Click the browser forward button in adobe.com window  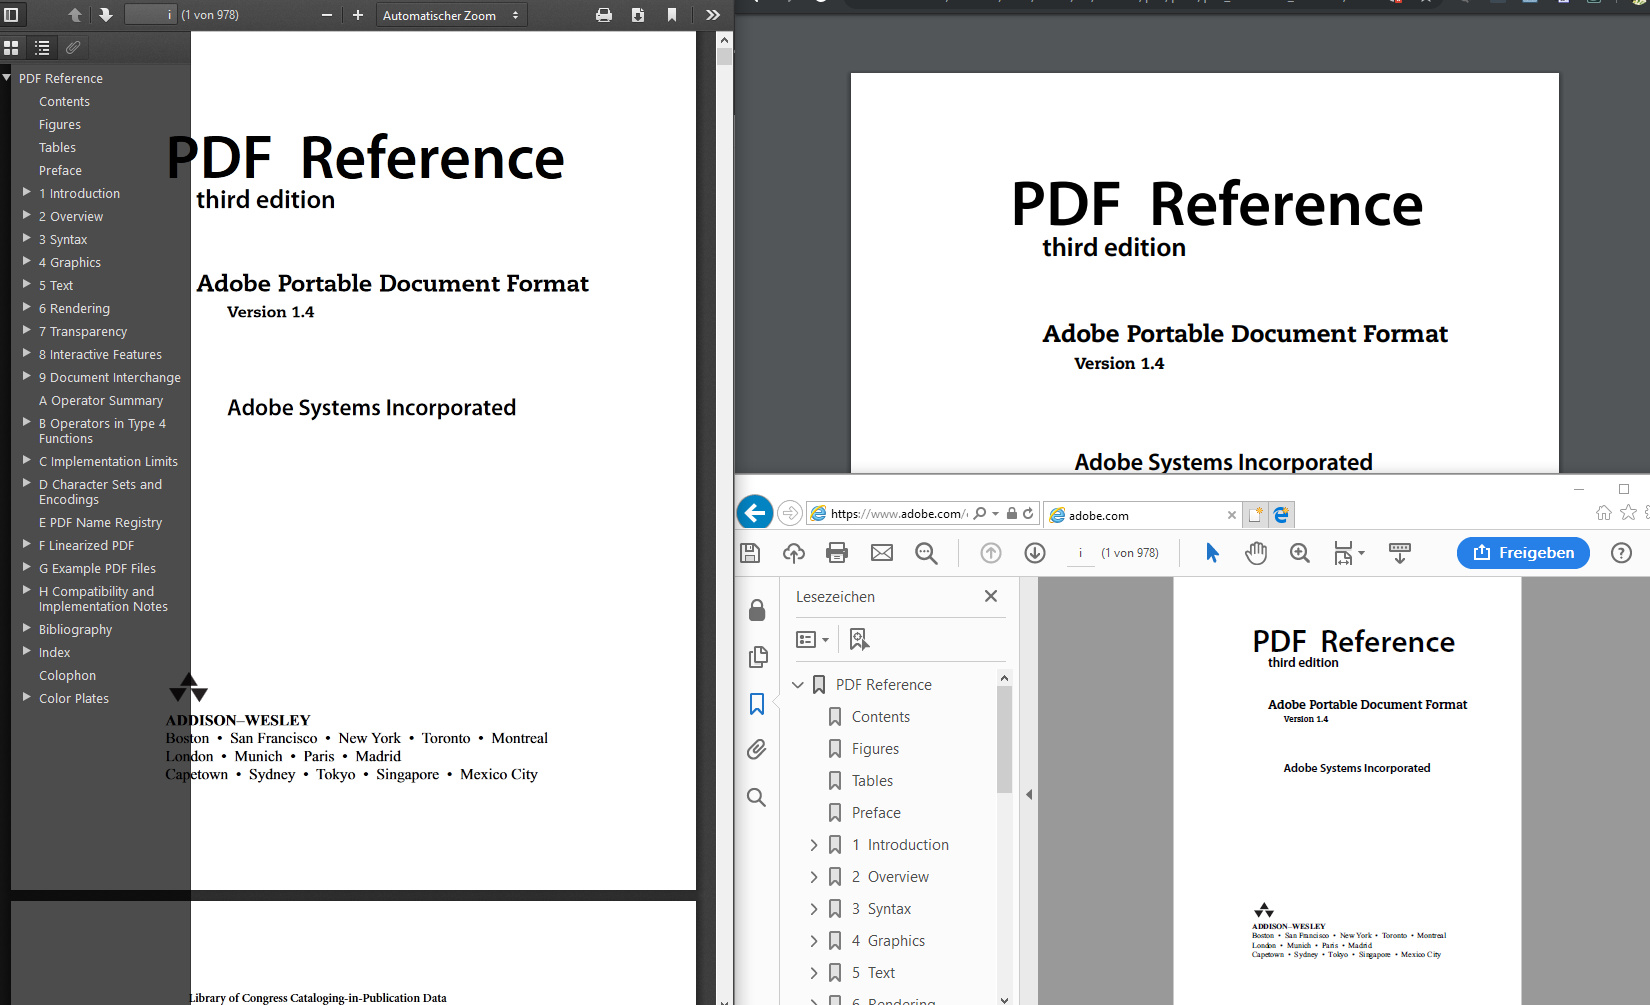point(790,513)
